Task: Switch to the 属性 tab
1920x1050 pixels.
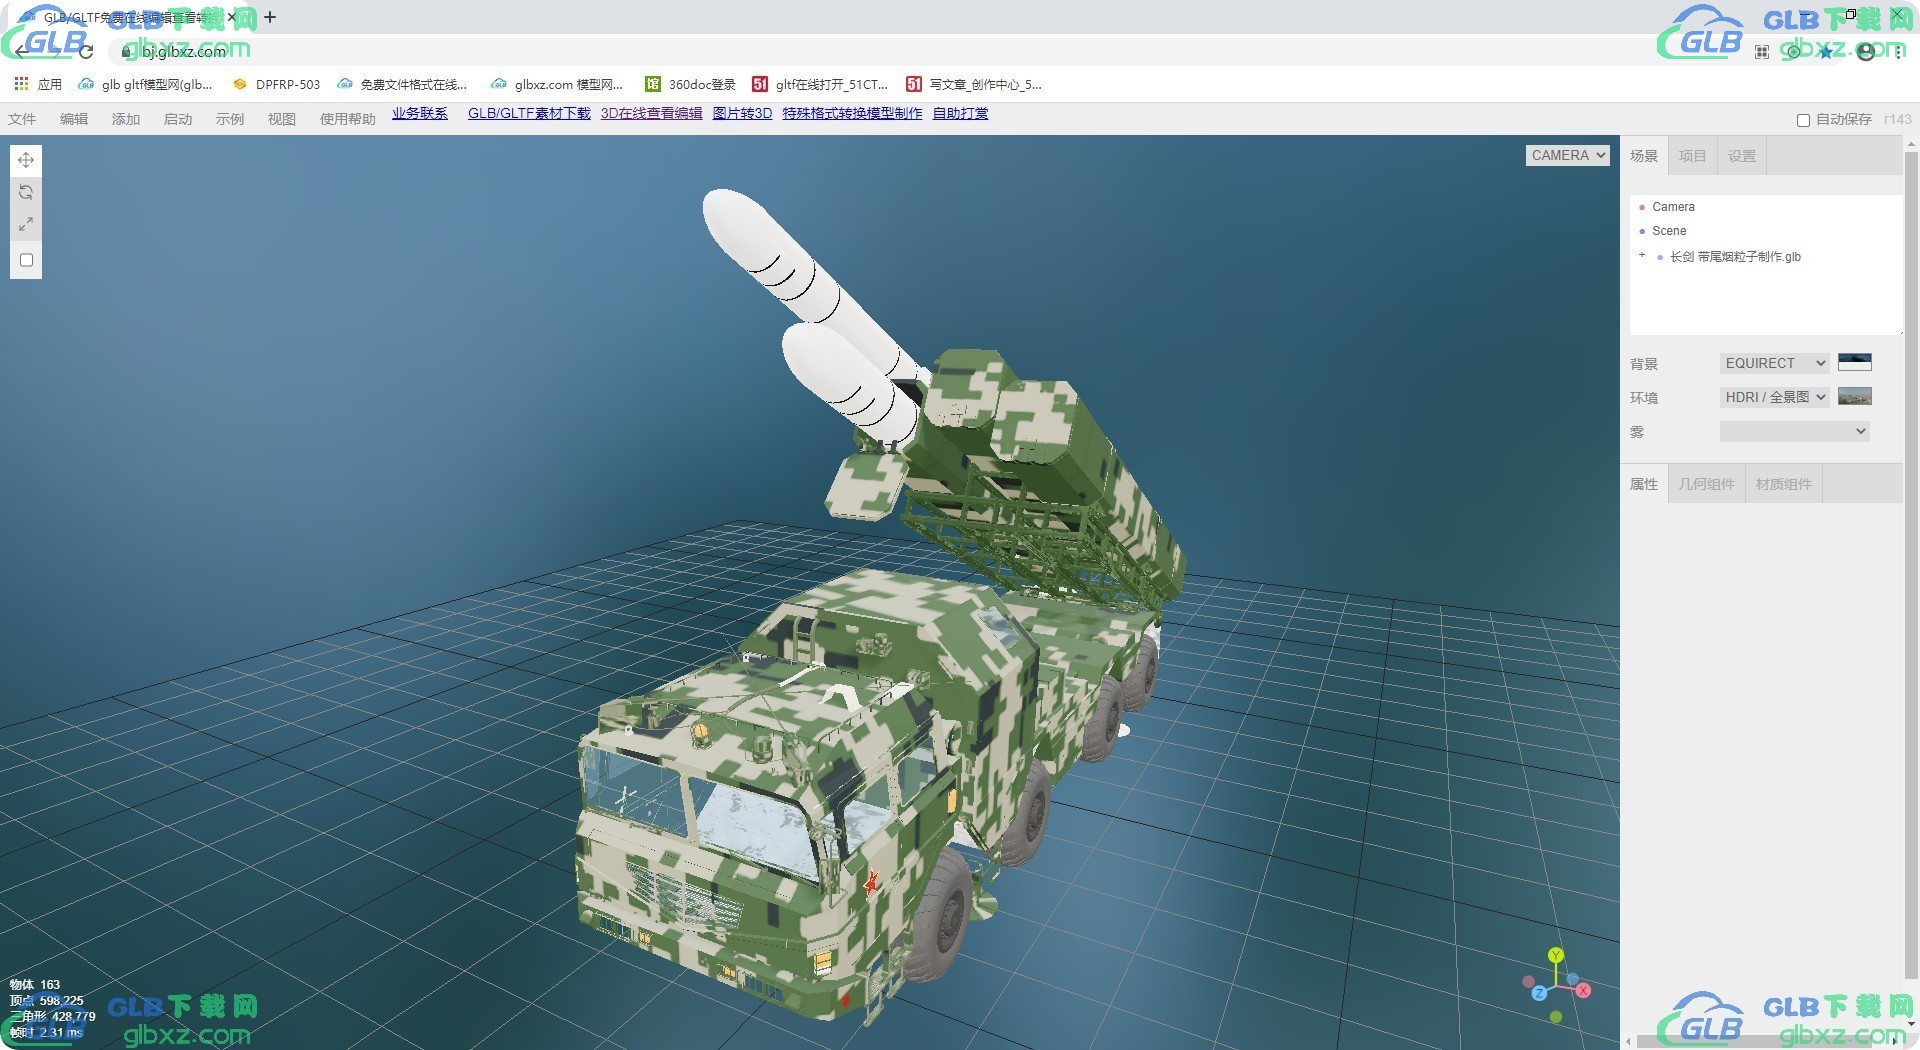Action: (1644, 484)
